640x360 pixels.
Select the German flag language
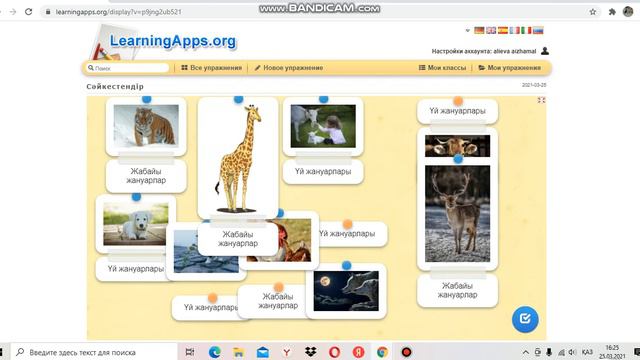point(479,30)
